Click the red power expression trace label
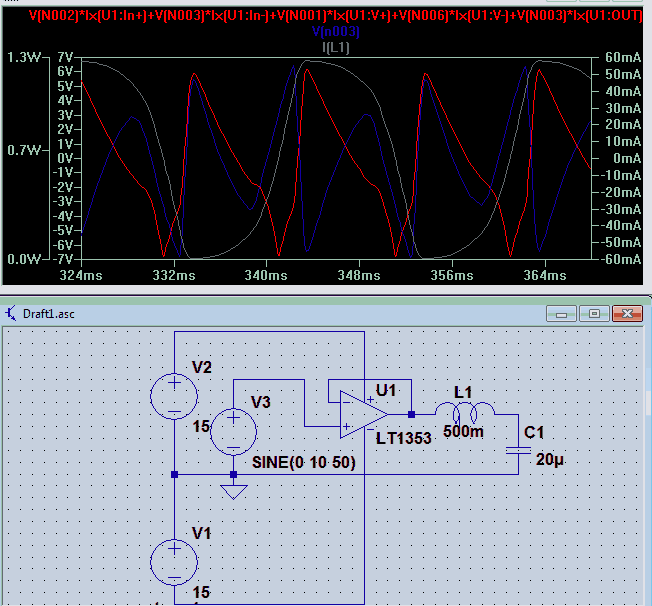The height and width of the screenshot is (606, 652). click(x=335, y=16)
